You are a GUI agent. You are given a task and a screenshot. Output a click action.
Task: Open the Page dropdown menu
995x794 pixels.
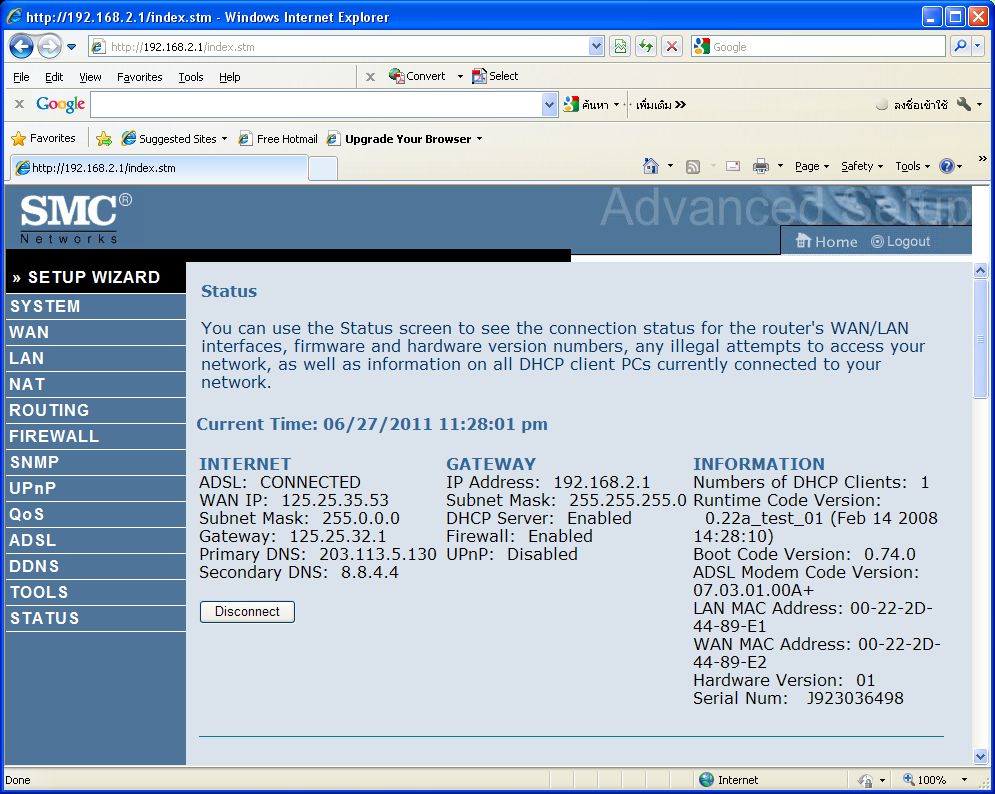coord(812,166)
